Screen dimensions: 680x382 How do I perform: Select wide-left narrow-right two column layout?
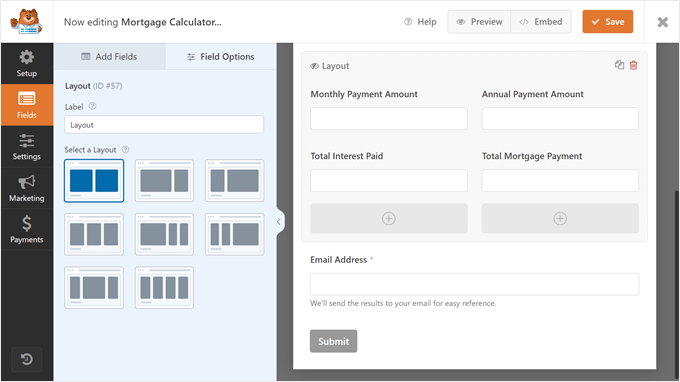164,180
